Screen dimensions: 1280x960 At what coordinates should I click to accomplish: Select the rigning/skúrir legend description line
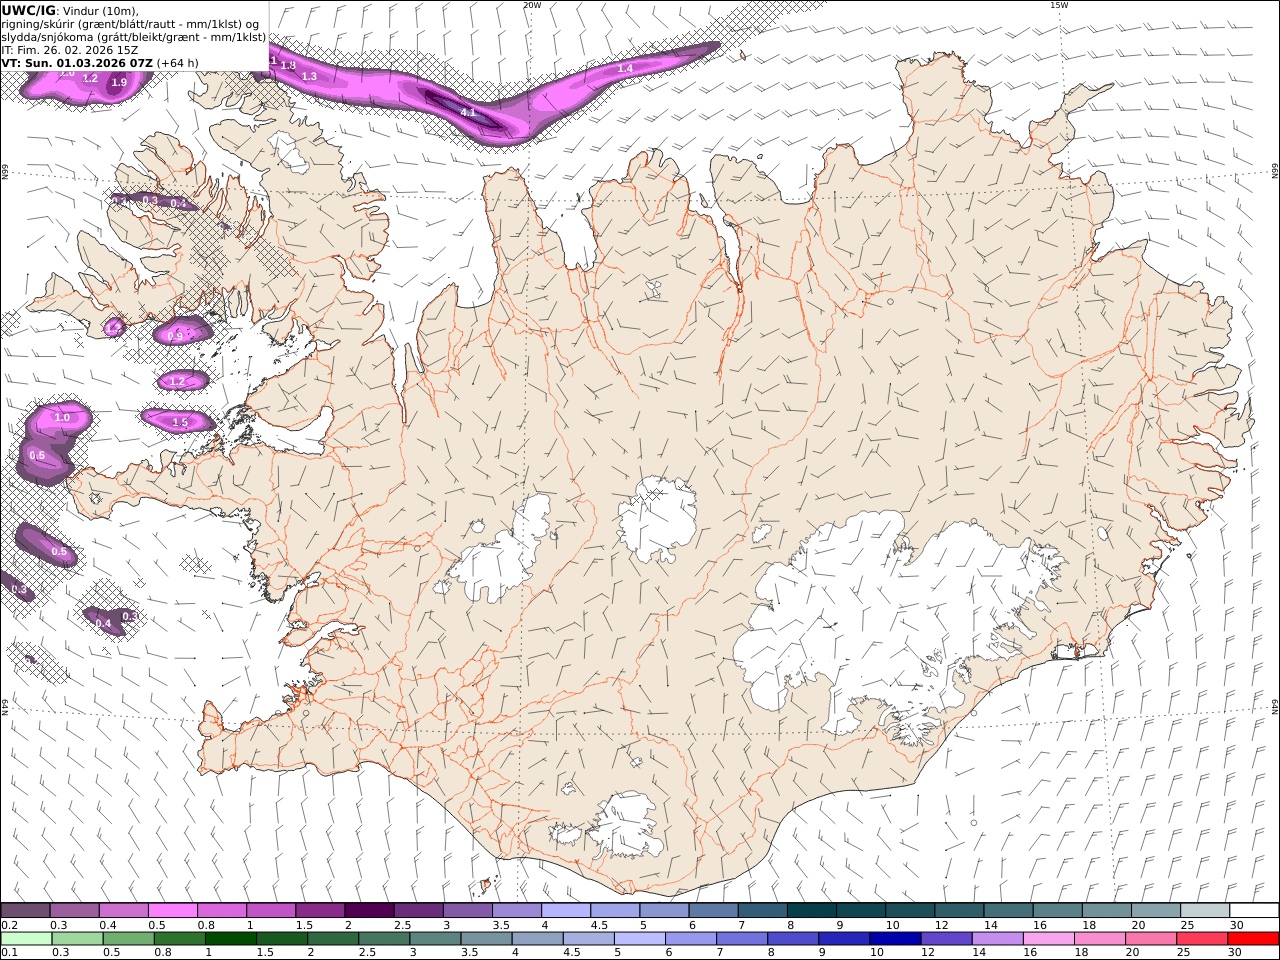[x=130, y=24]
